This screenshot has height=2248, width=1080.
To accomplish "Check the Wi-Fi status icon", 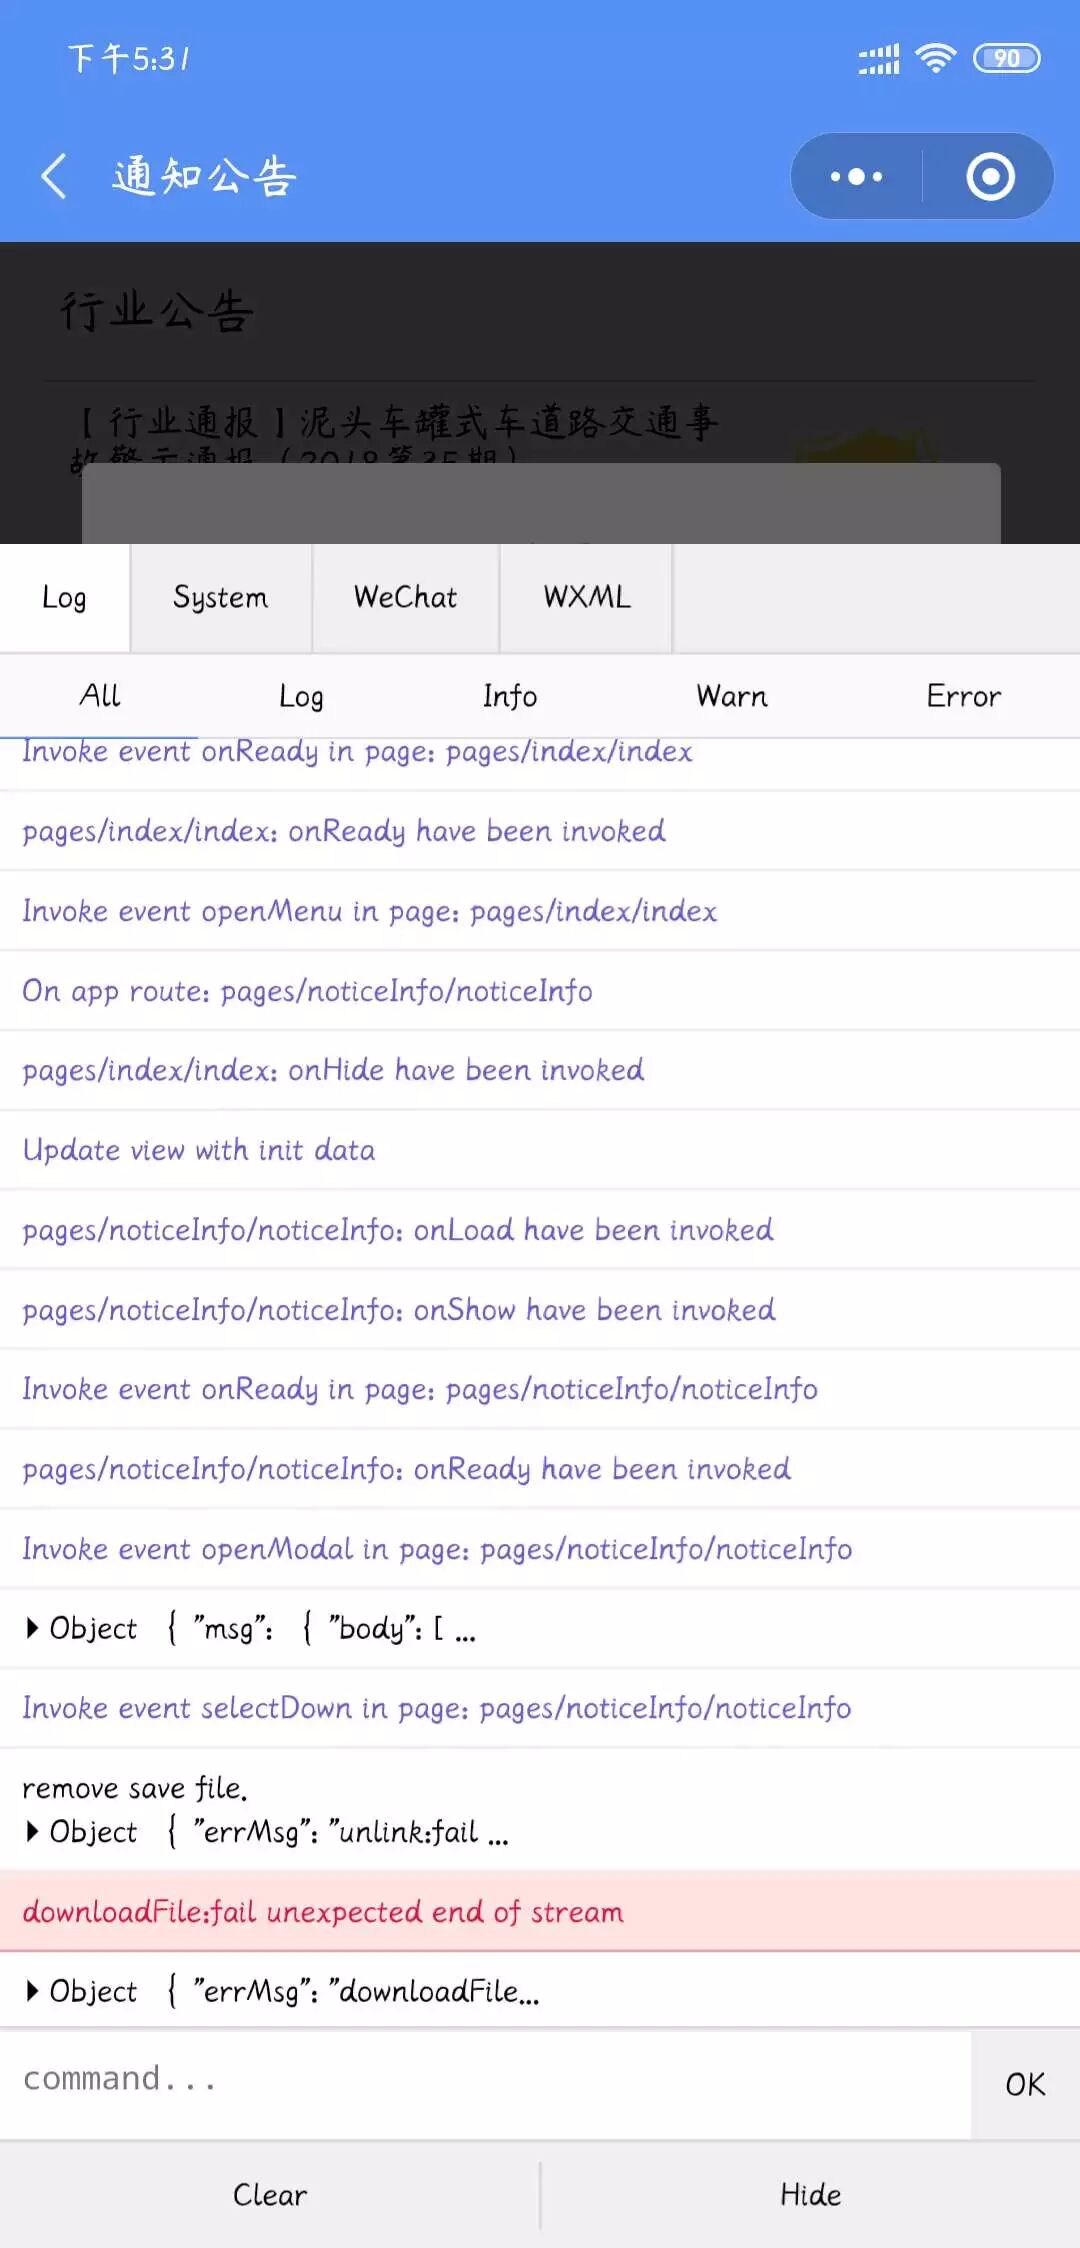I will pos(936,58).
